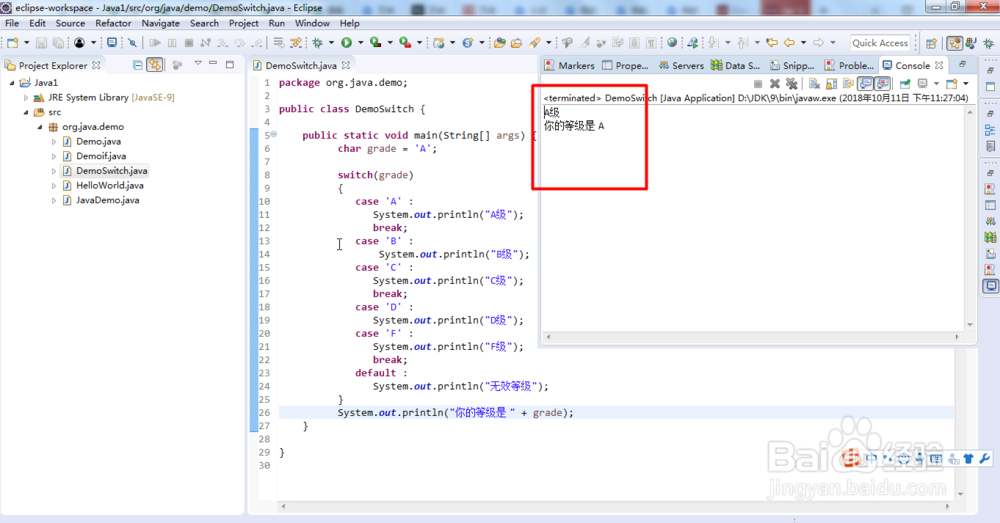Click editor line 26 println statement
Viewport: 1000px width, 523px height.
tap(455, 413)
